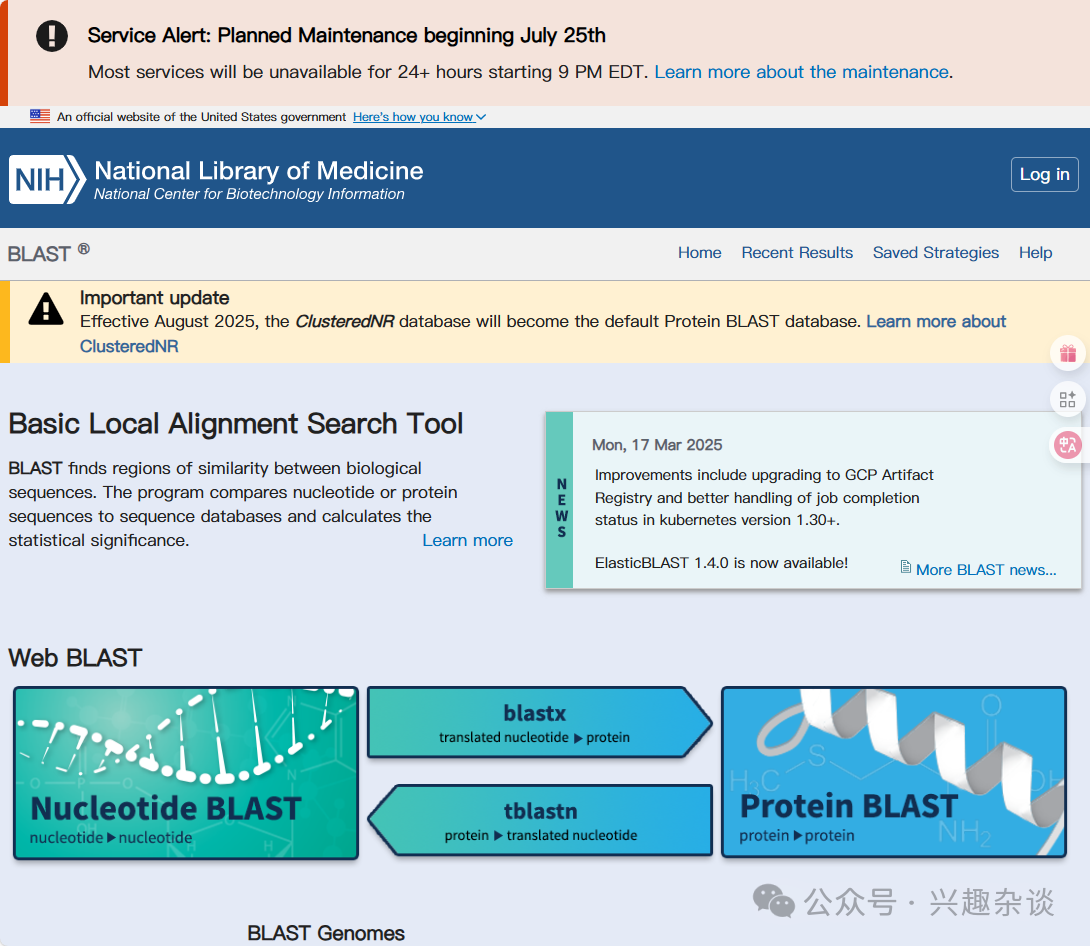Click the pink gift box floating icon
Screen dimensions: 1090x946
pyautogui.click(x=1067, y=353)
